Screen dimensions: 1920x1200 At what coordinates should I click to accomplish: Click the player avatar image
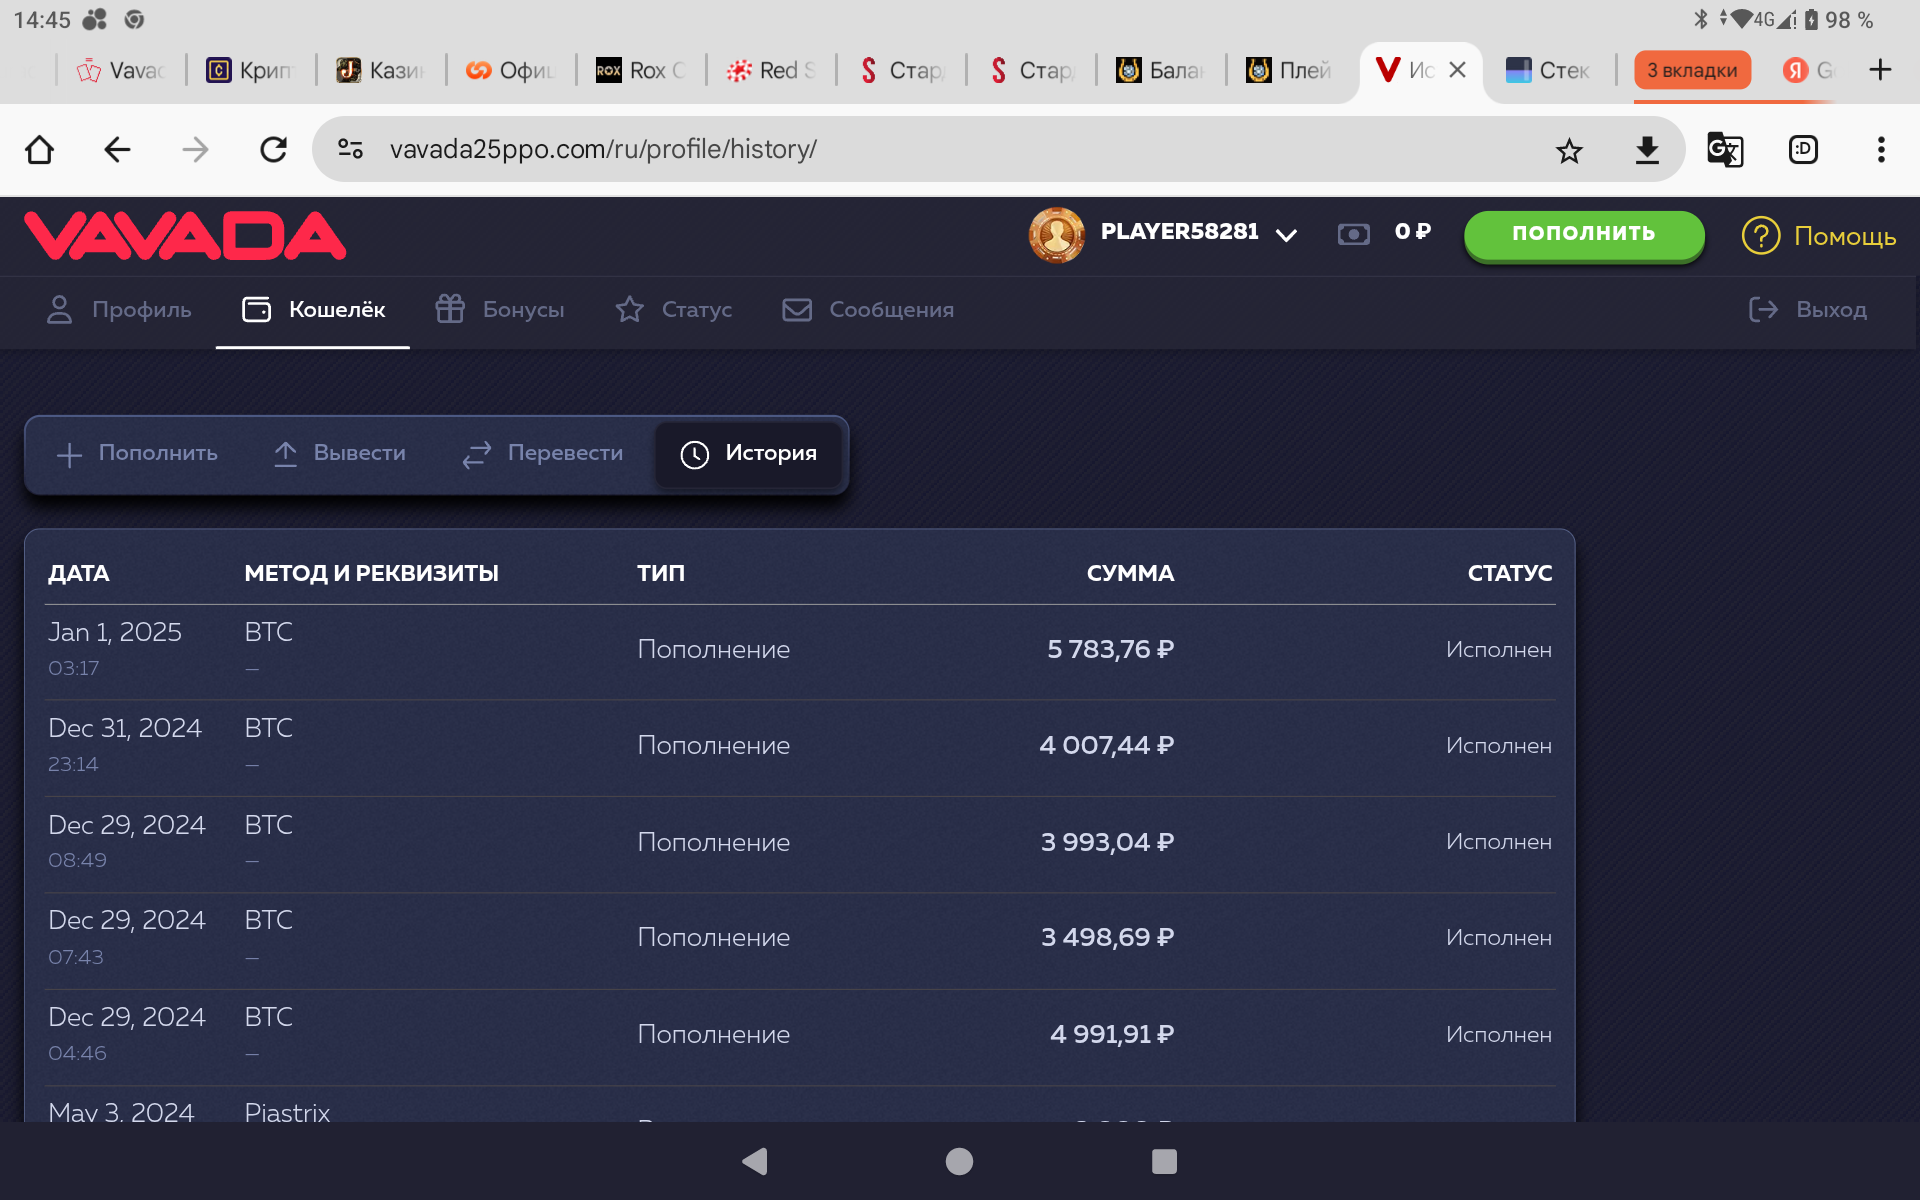1056,235
